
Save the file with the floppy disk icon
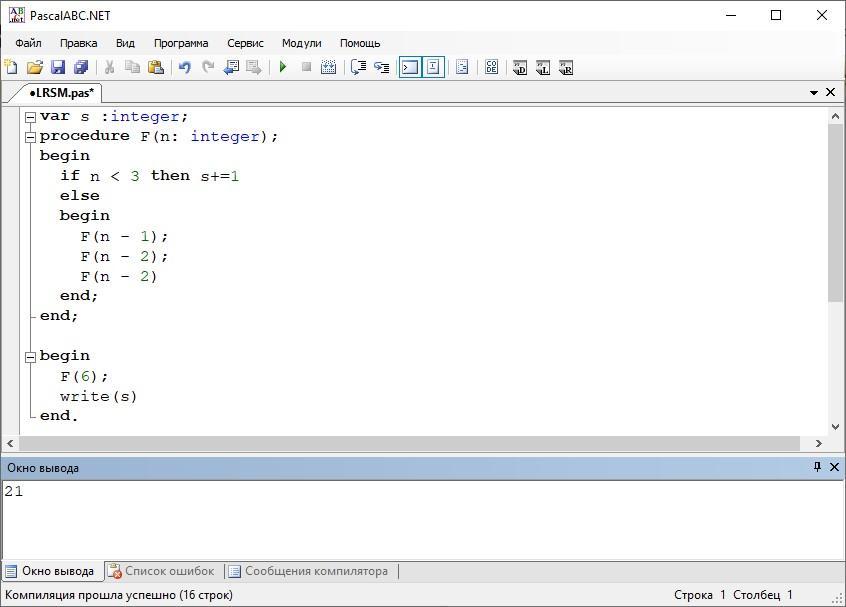coord(57,67)
